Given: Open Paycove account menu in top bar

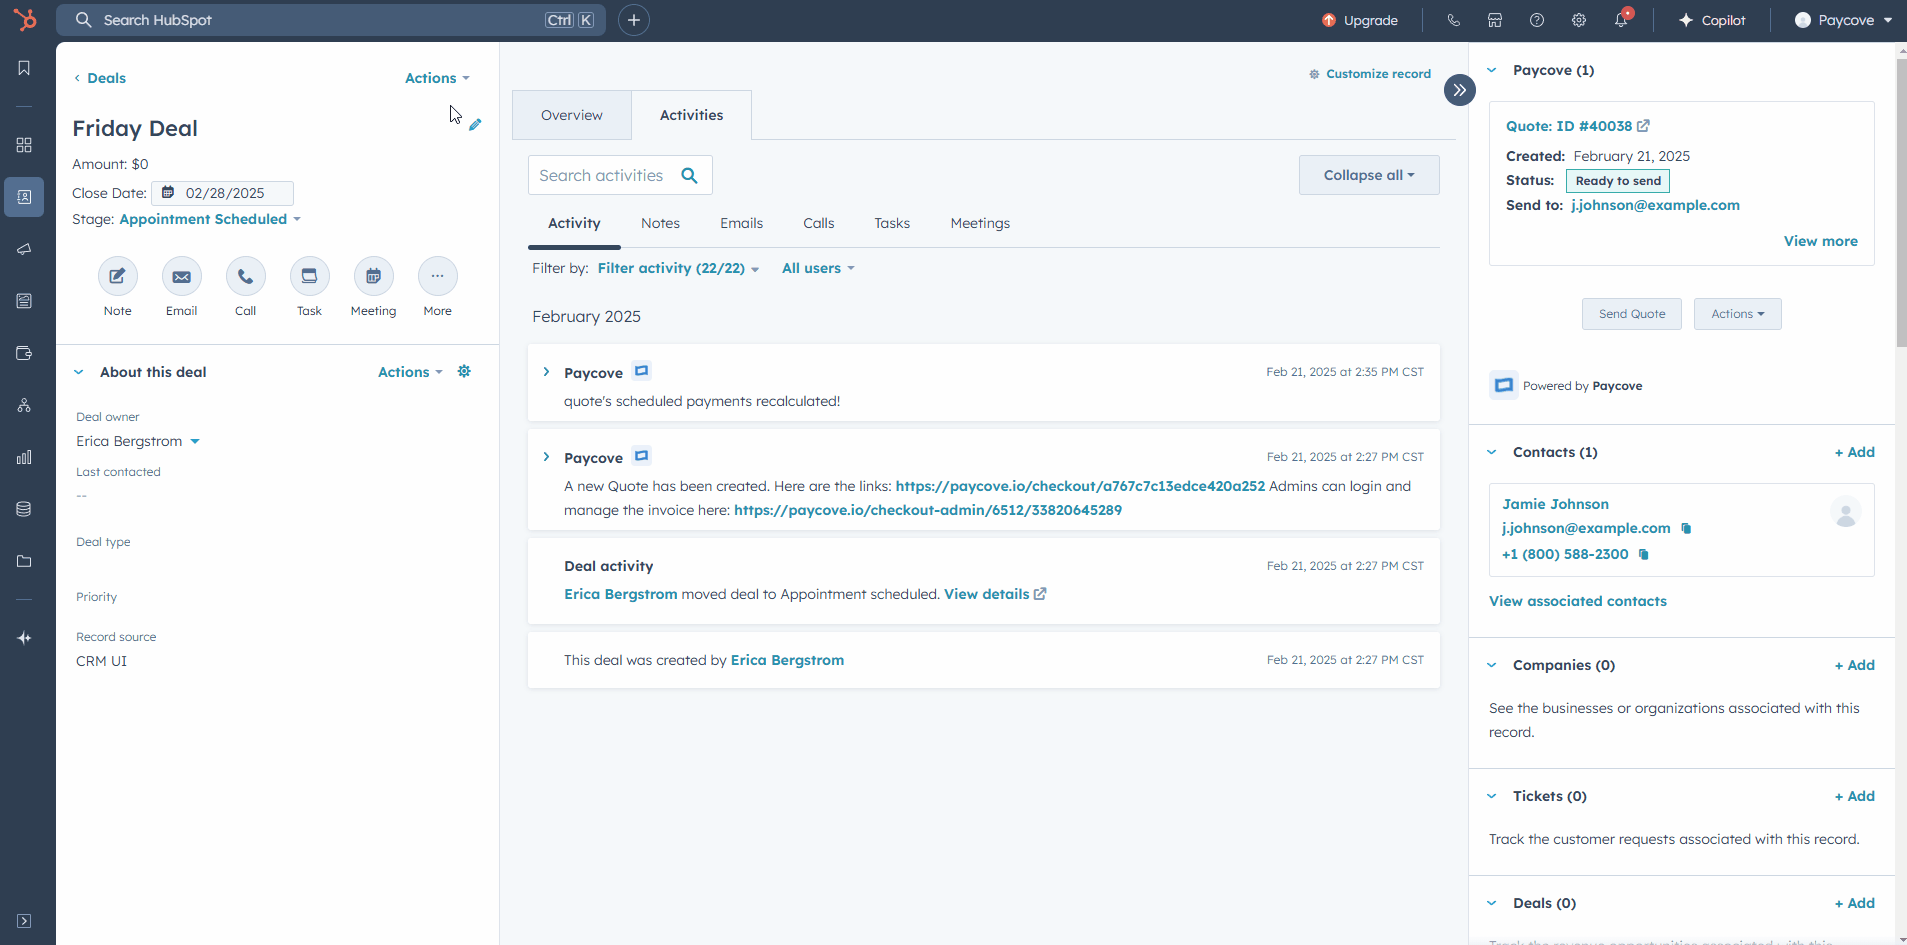Looking at the screenshot, I should coord(1844,20).
